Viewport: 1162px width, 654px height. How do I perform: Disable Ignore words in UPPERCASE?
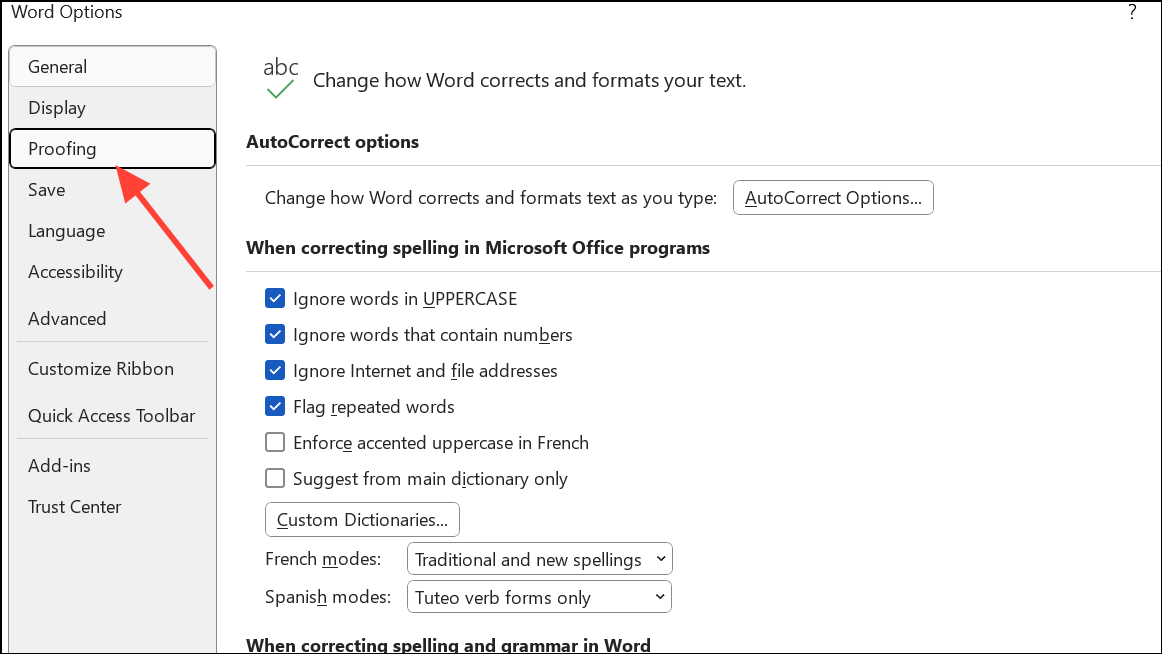[275, 298]
